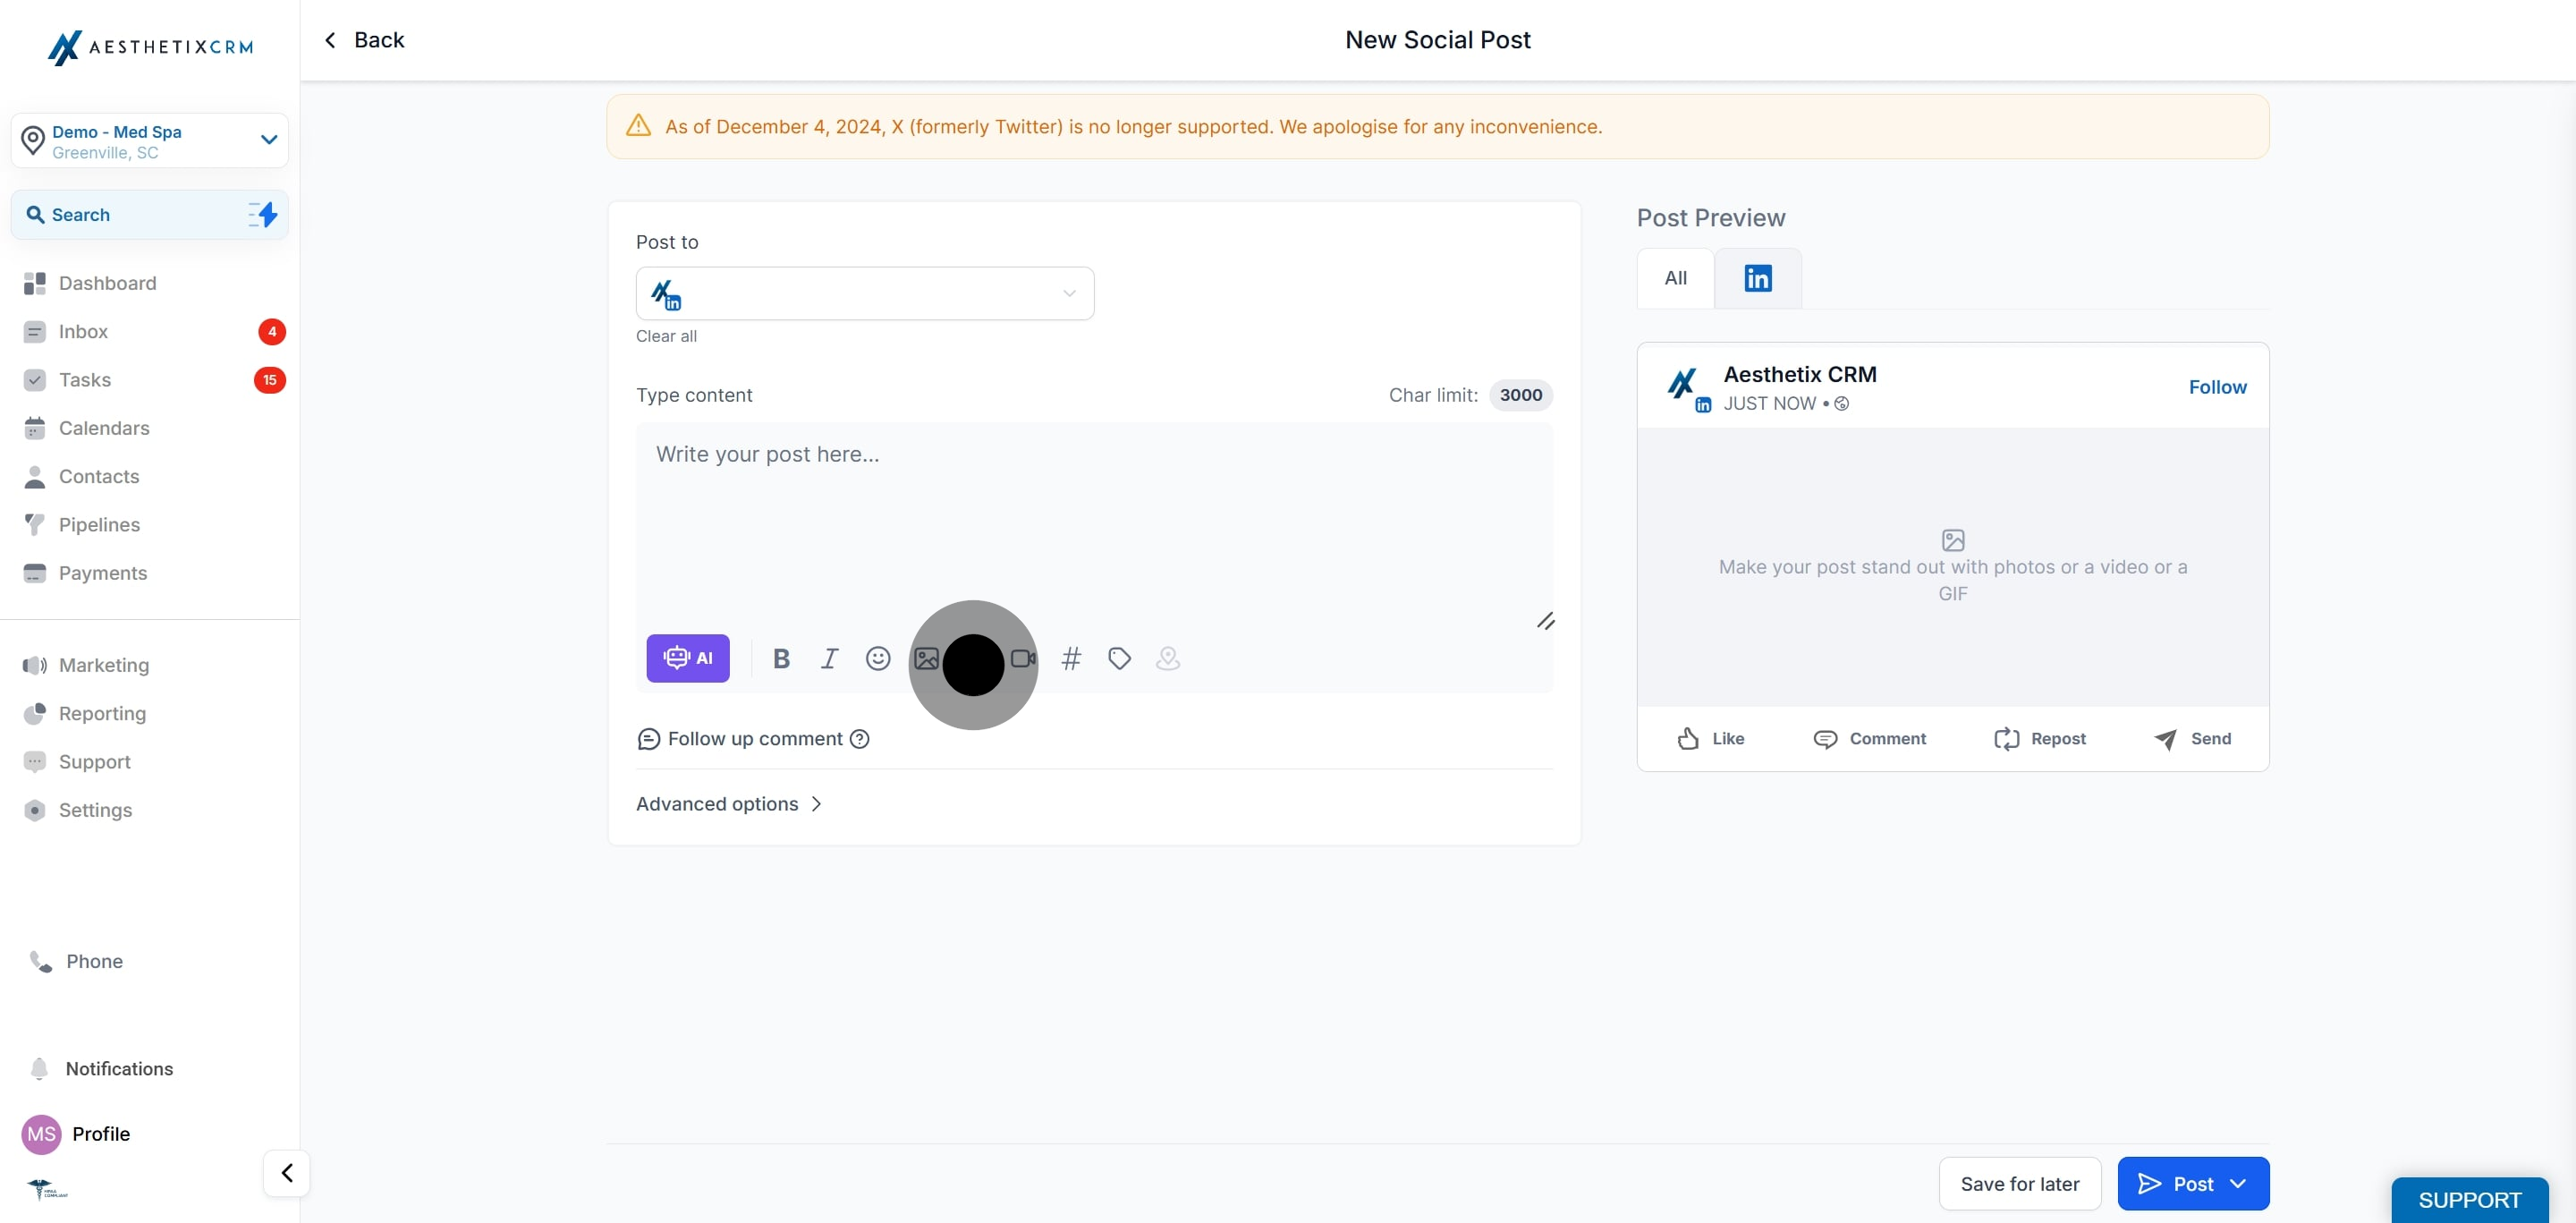The height and width of the screenshot is (1223, 2576).
Task: Open Marketing in the sidebar
Action: (103, 665)
